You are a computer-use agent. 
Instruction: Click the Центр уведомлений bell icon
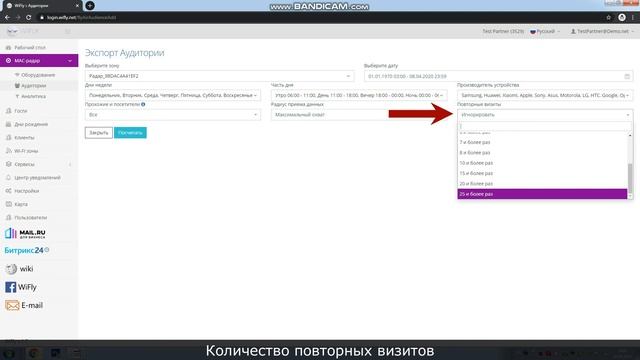(x=8, y=178)
